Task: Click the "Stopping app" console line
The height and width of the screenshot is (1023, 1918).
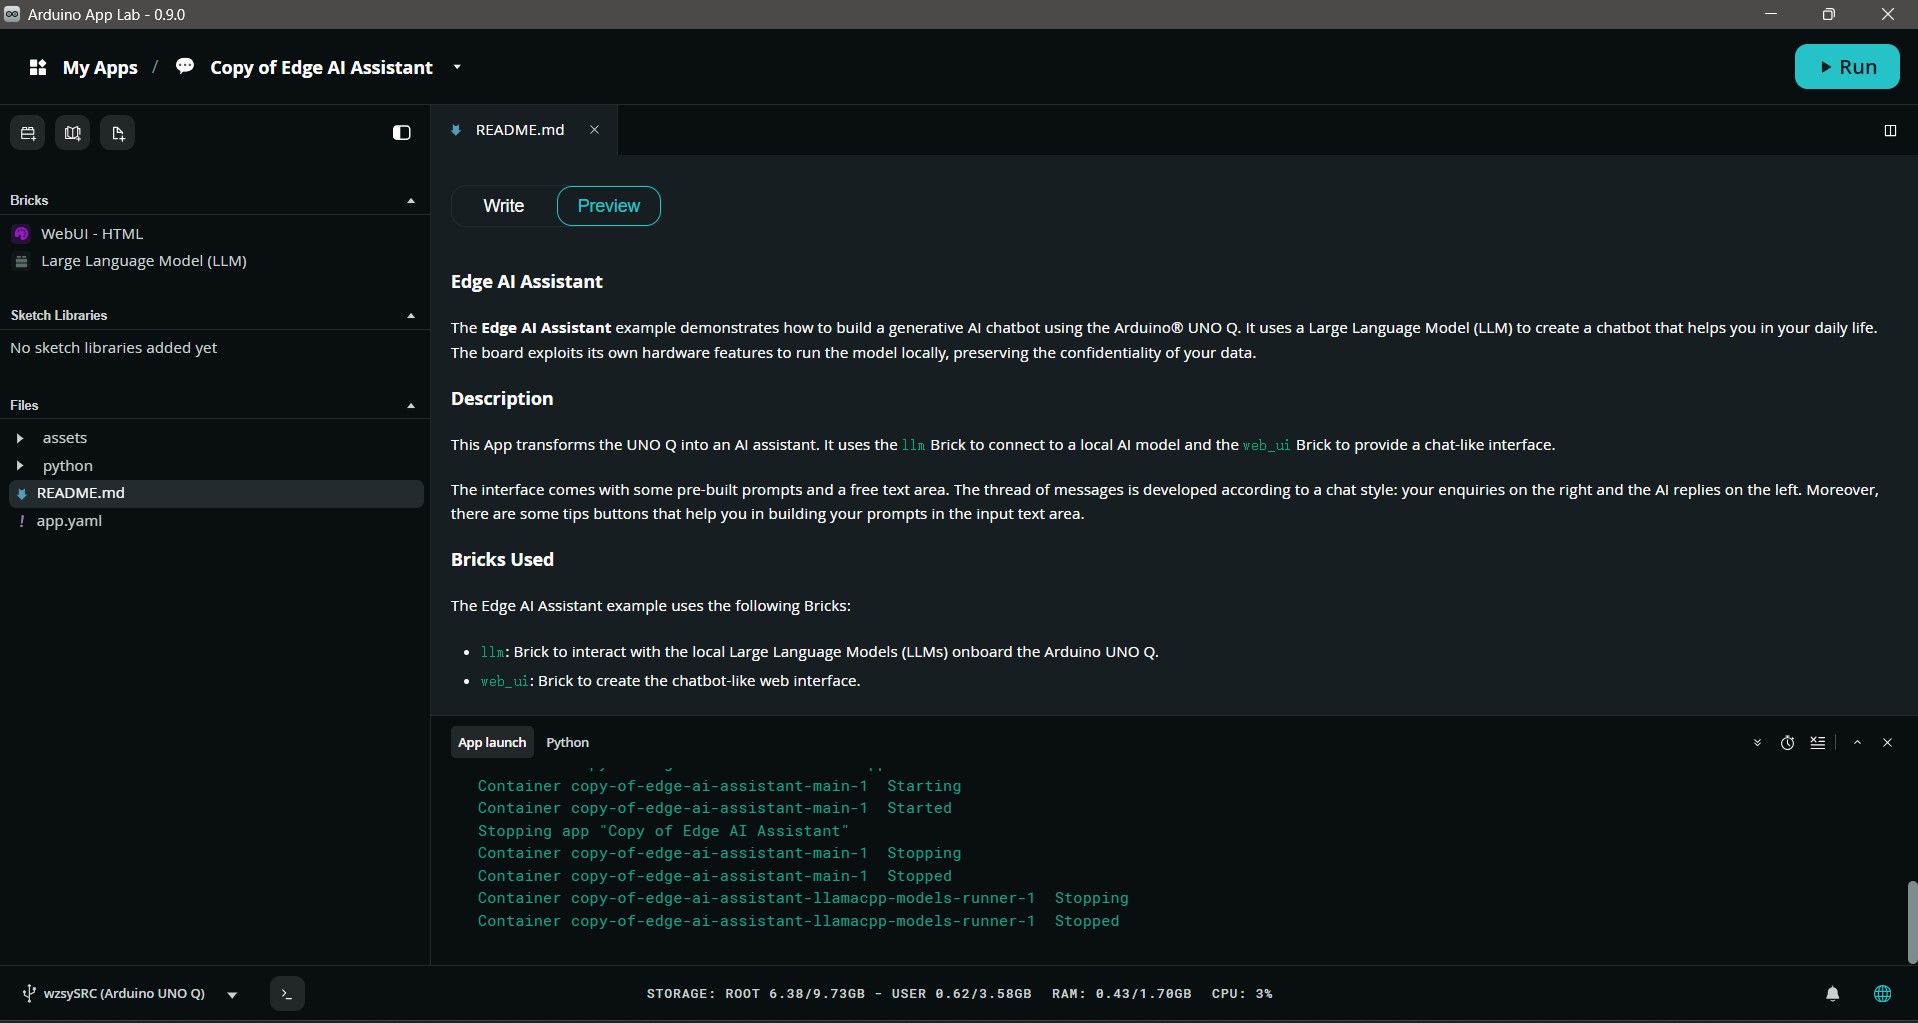Action: pyautogui.click(x=663, y=831)
